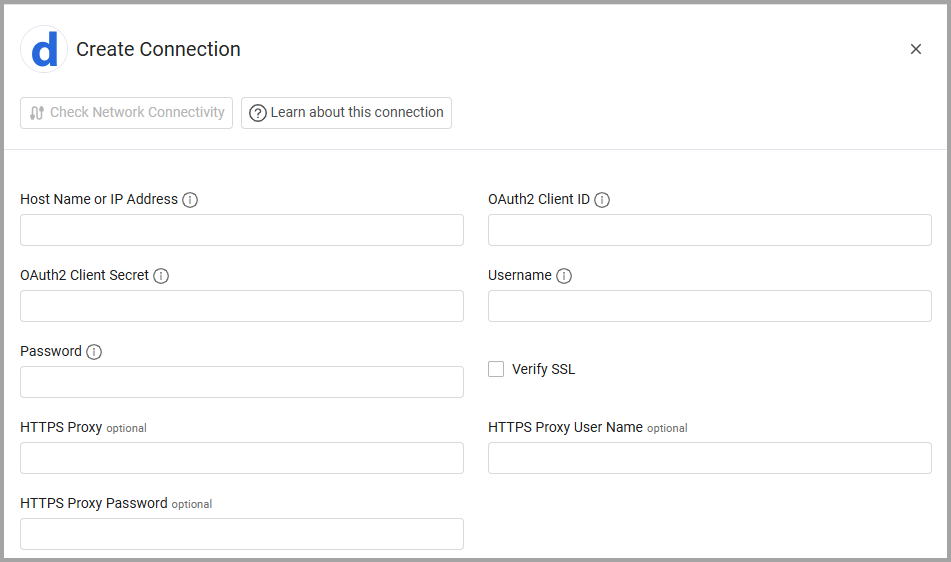This screenshot has height=562, width=951.
Task: Click the info icon beside Host Name or IP Address
Action: [x=190, y=200]
